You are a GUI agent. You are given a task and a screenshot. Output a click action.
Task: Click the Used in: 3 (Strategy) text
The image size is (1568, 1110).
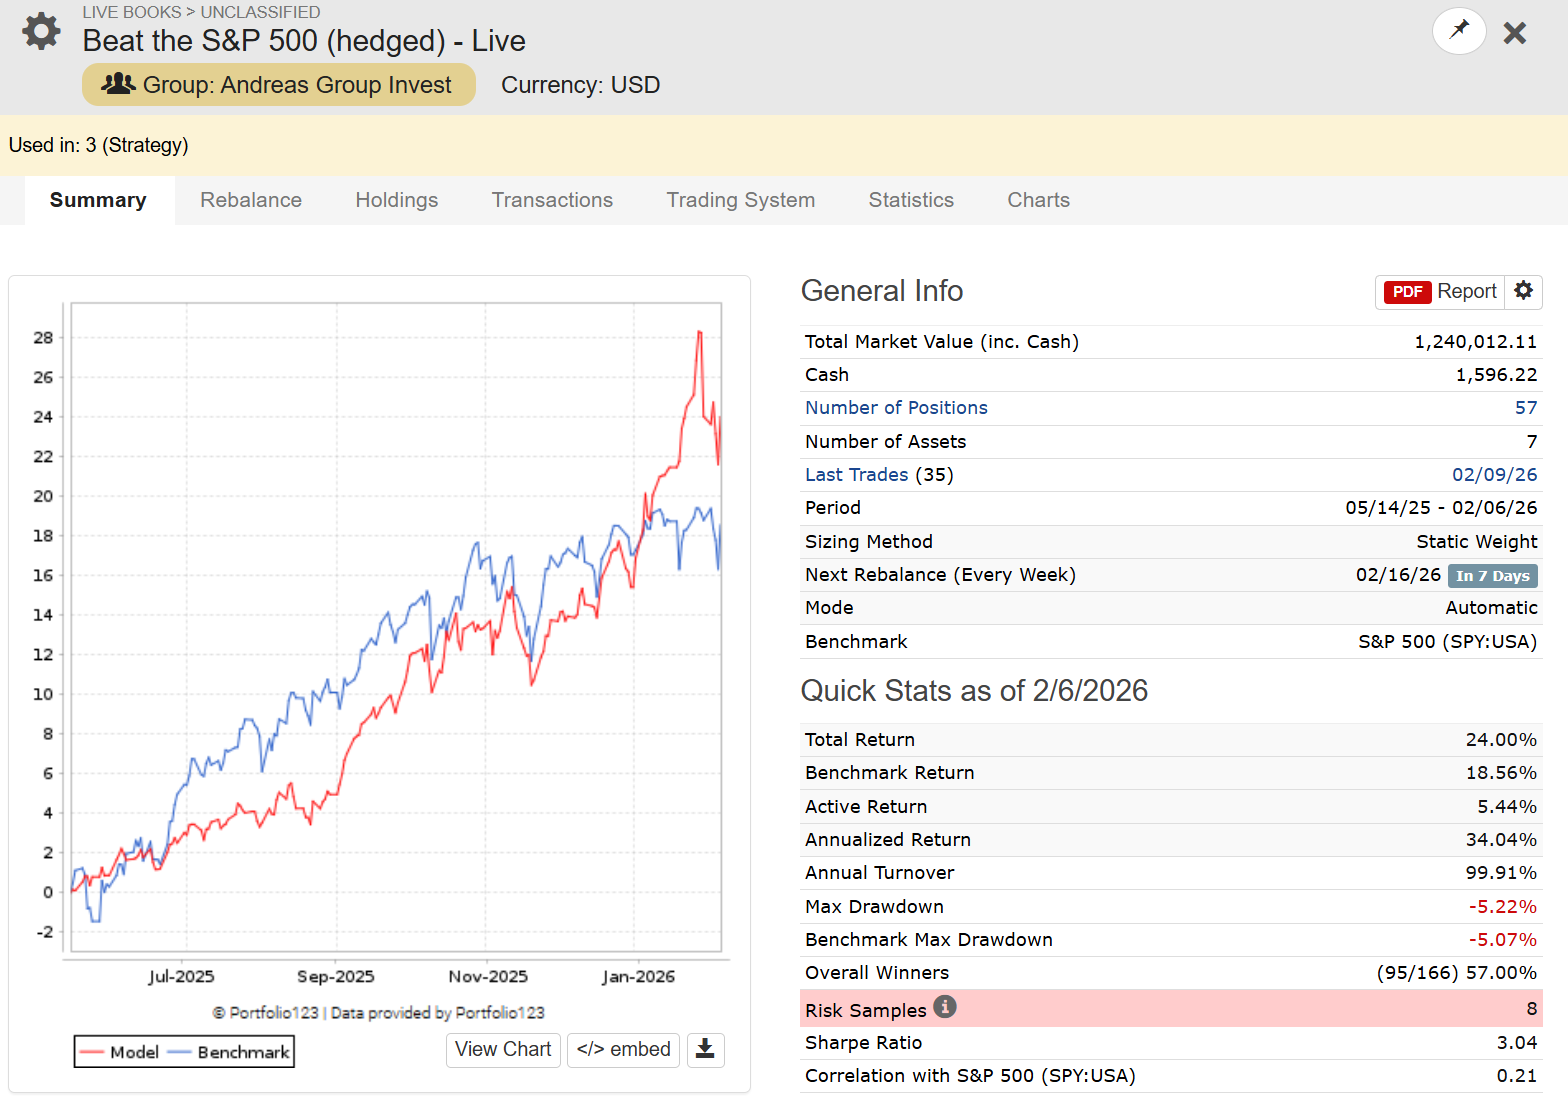(98, 145)
